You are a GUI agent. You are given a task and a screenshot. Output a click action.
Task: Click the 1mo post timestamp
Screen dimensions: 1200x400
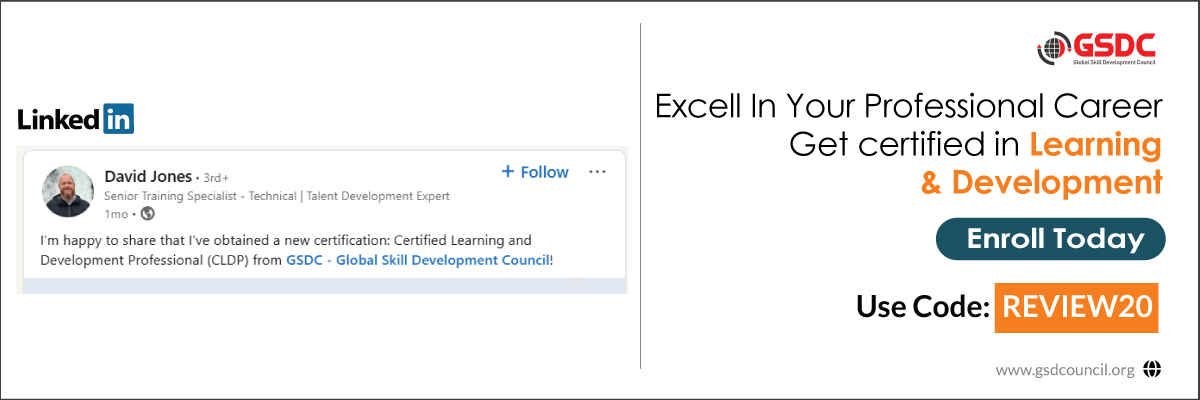coord(116,213)
